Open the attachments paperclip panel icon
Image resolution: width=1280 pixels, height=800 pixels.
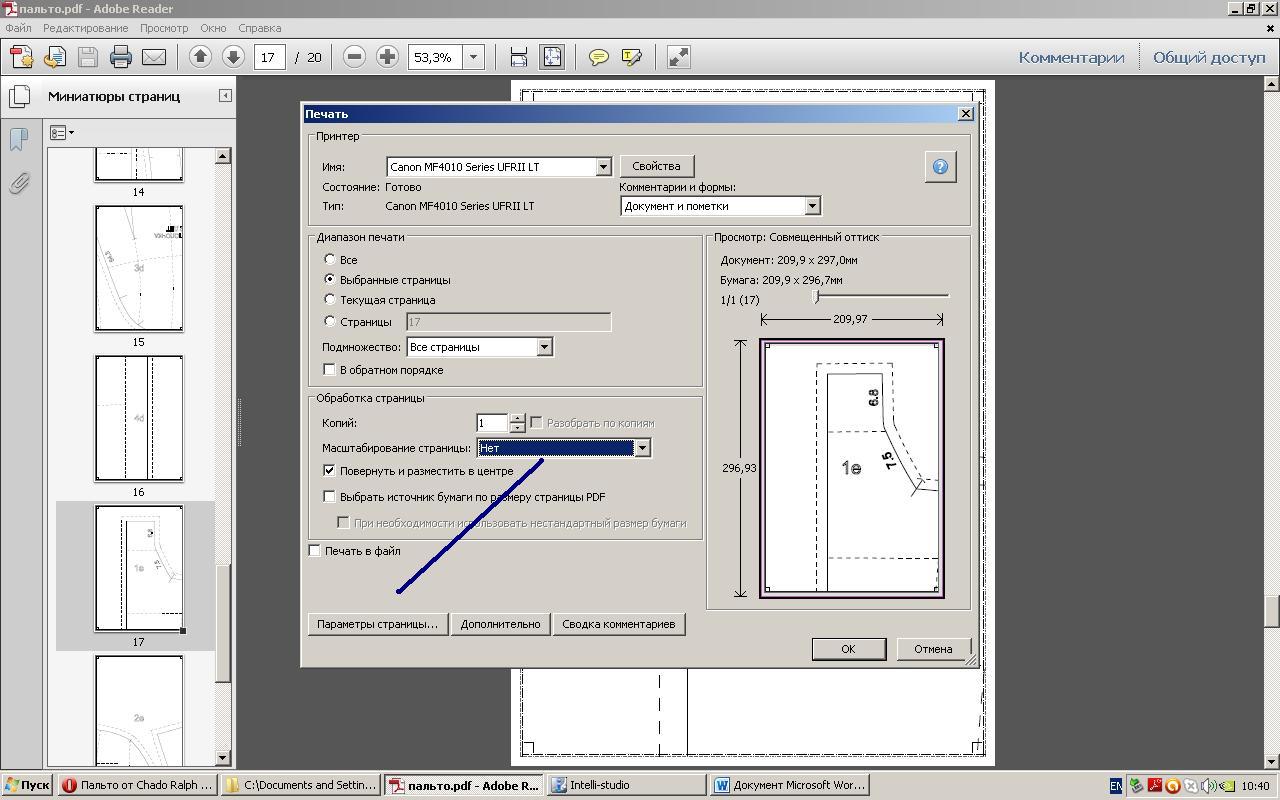pyautogui.click(x=19, y=183)
